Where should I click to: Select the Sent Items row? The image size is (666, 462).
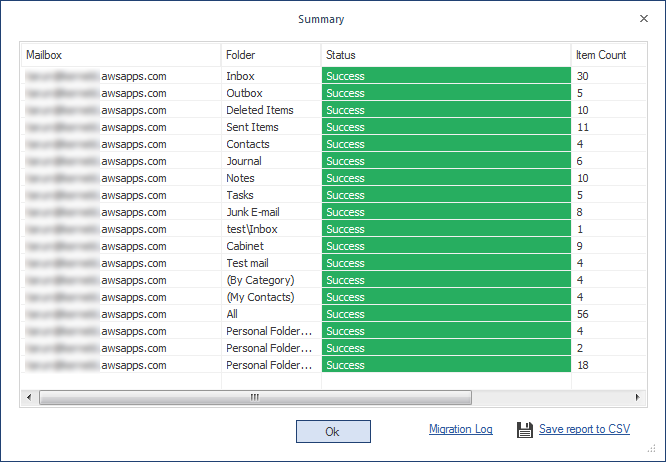(x=252, y=127)
